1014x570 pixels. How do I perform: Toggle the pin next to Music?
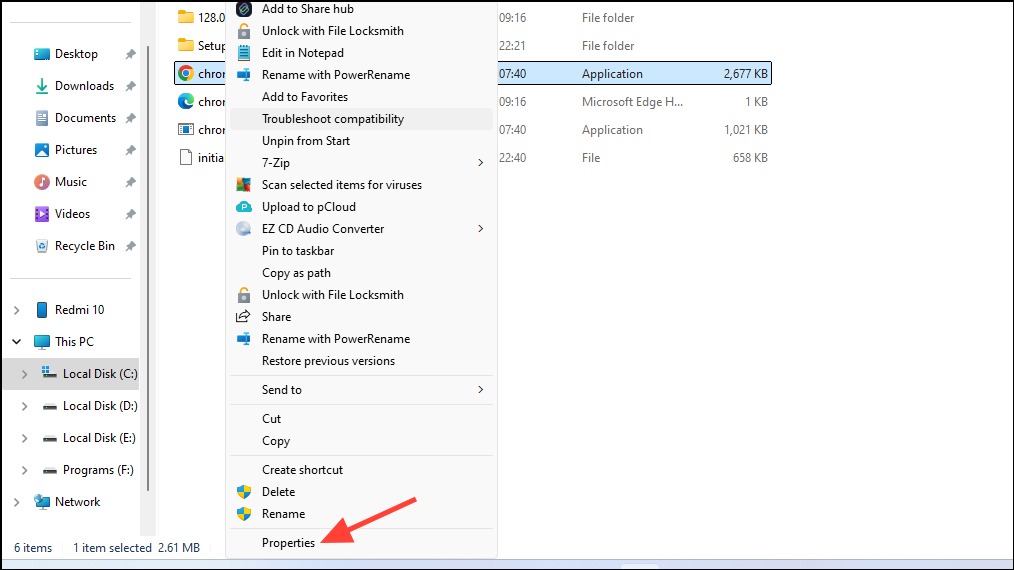tap(131, 182)
